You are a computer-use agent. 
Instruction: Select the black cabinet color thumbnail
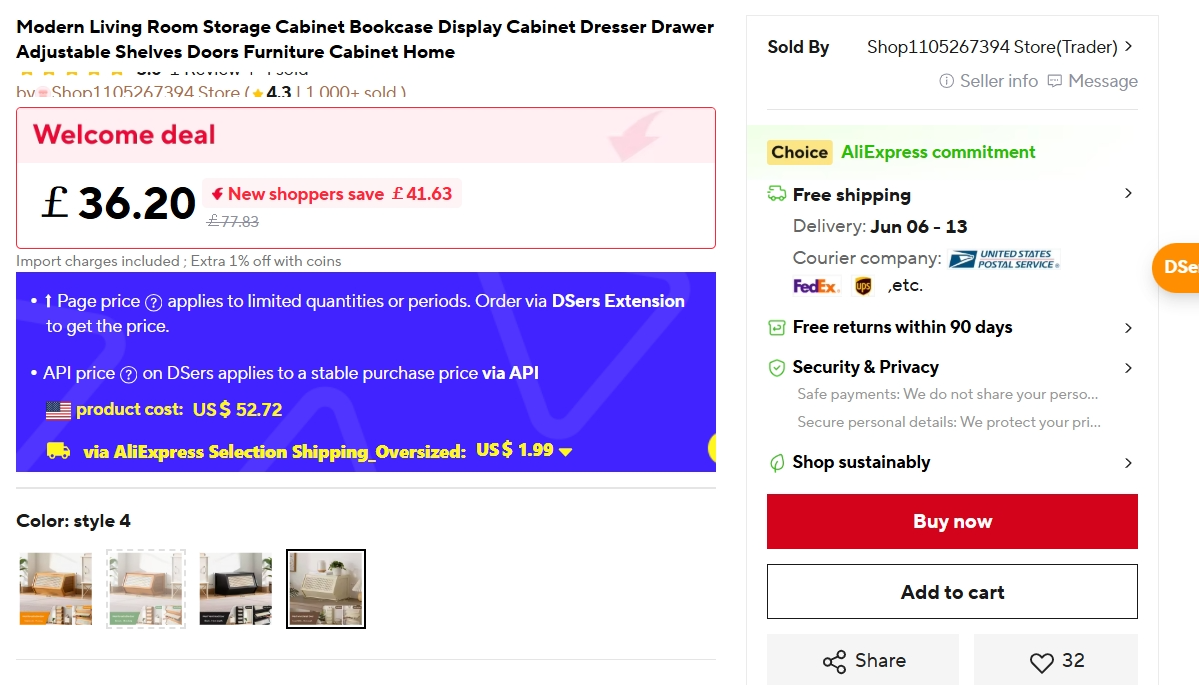pos(236,589)
